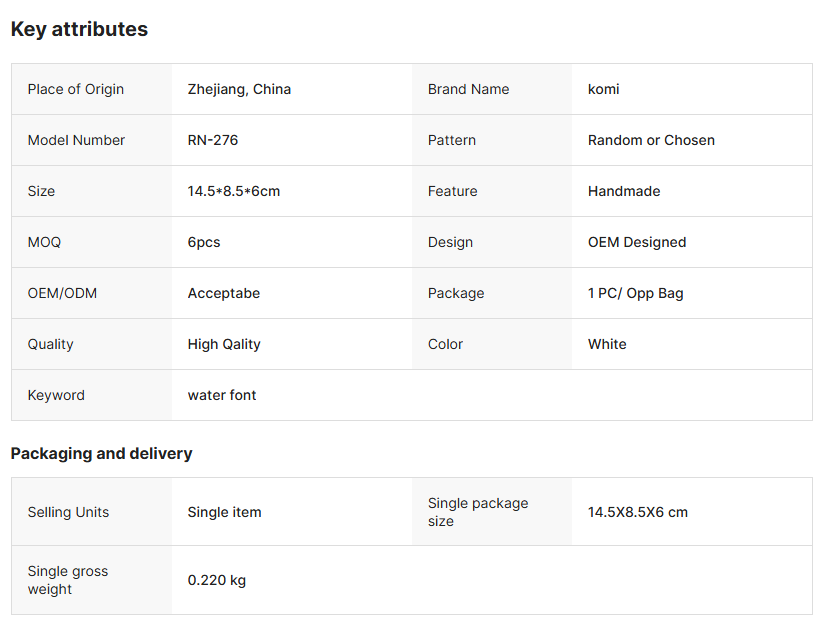
Task: Select the 1 PC/ Opp Bag value
Action: (635, 293)
